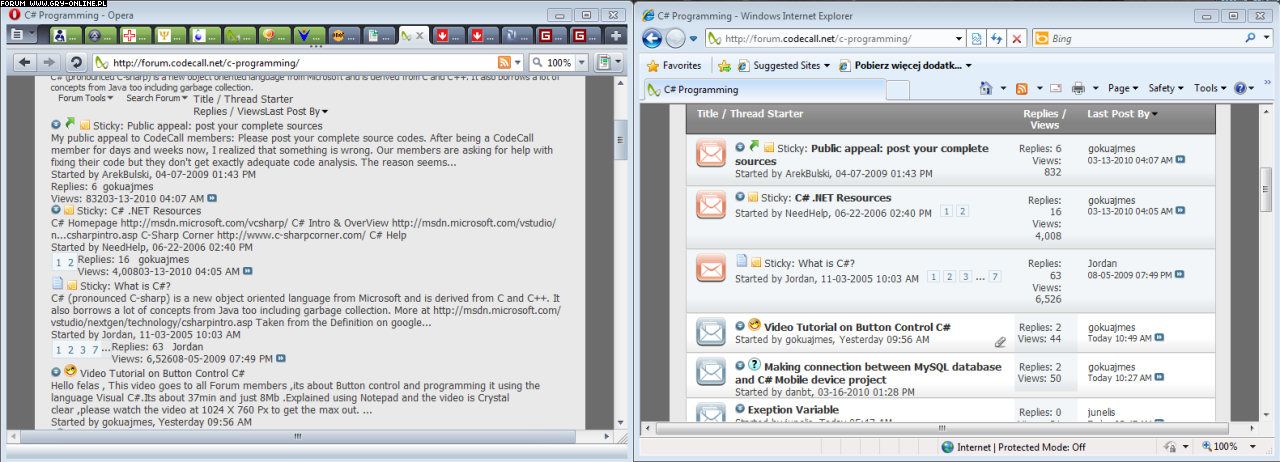The height and width of the screenshot is (462, 1280).
Task: Click the IE Help question mark icon
Action: [x=1240, y=88]
